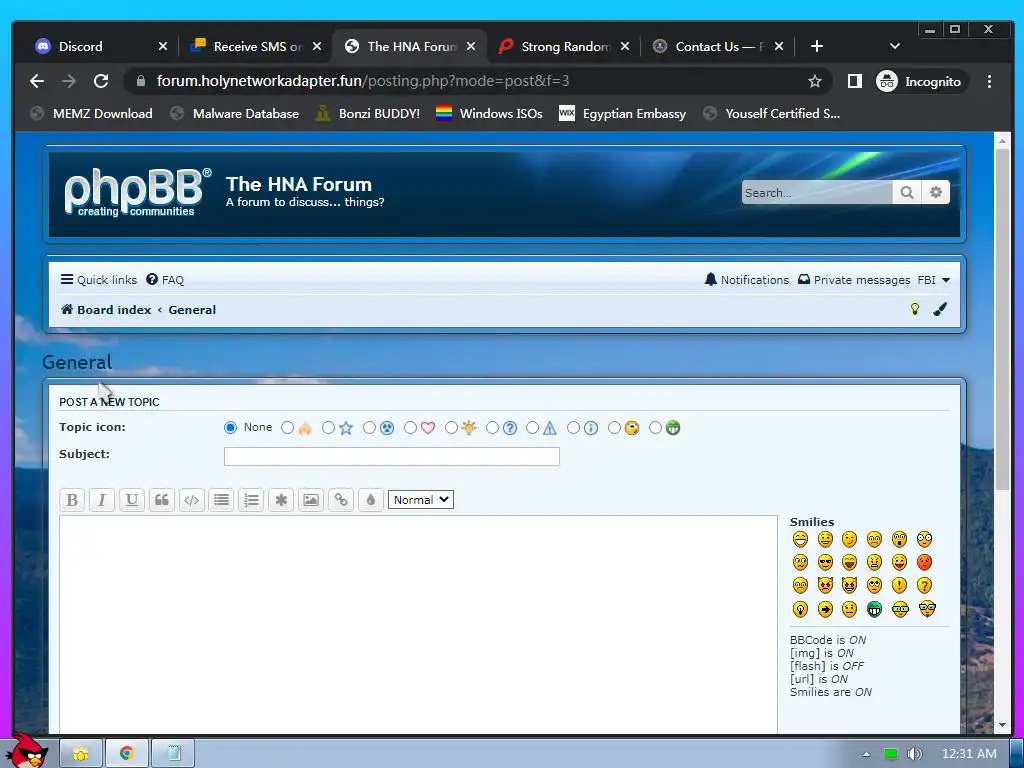Open the Normal font size dropdown

click(421, 500)
